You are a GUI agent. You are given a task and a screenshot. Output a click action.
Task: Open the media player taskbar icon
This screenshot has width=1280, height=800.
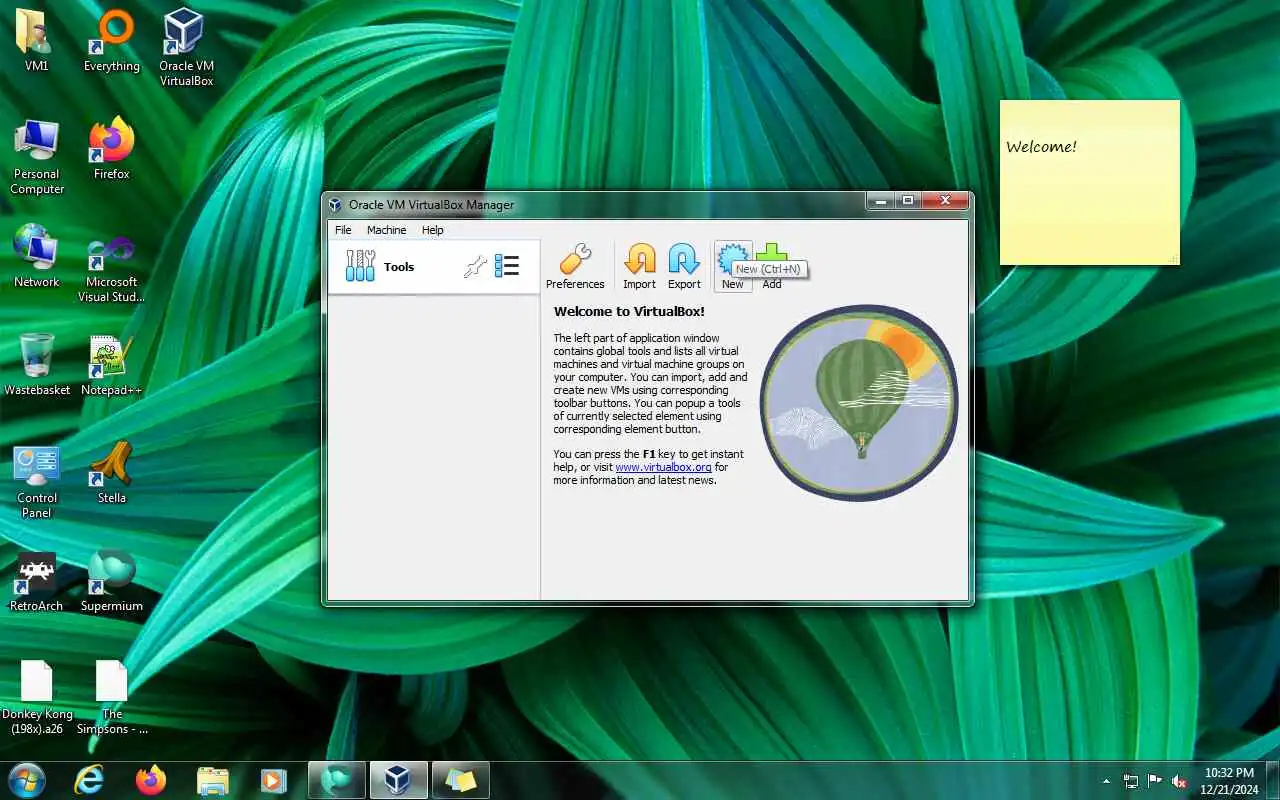273,780
